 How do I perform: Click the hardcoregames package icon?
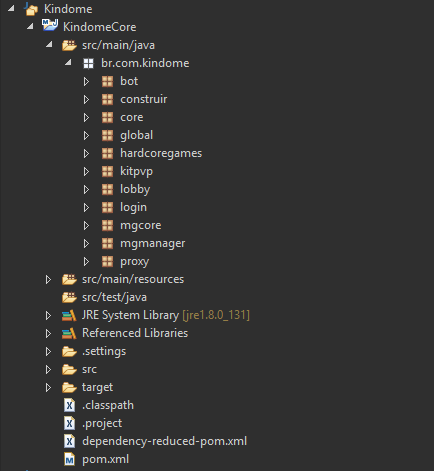click(x=107, y=153)
